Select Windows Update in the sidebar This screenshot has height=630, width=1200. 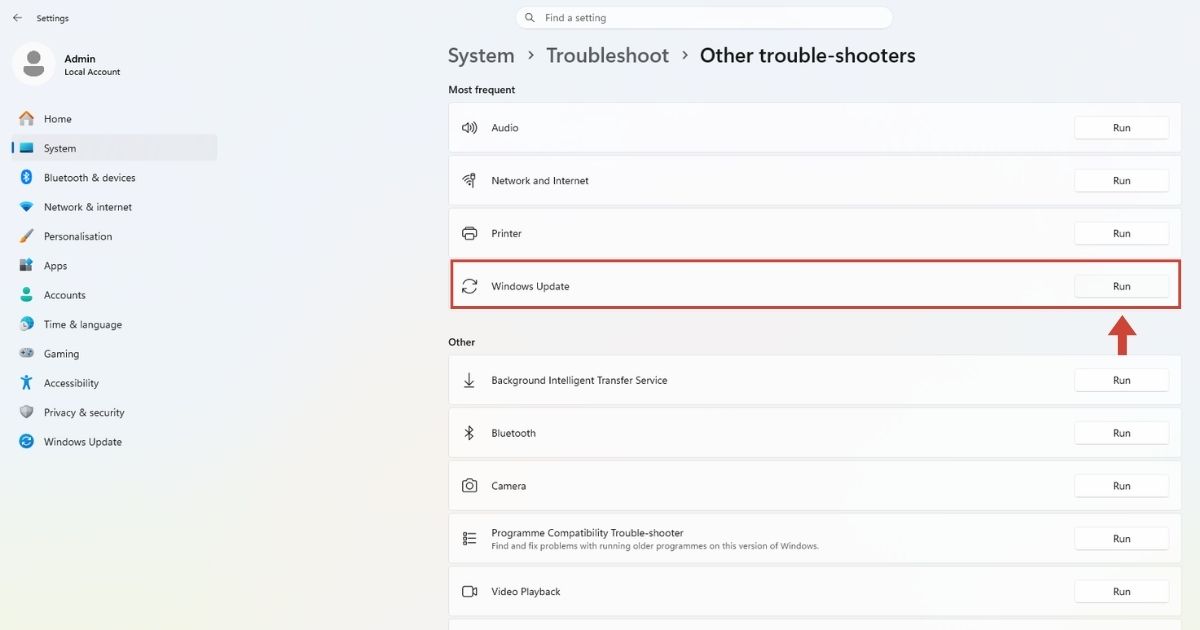(x=114, y=442)
